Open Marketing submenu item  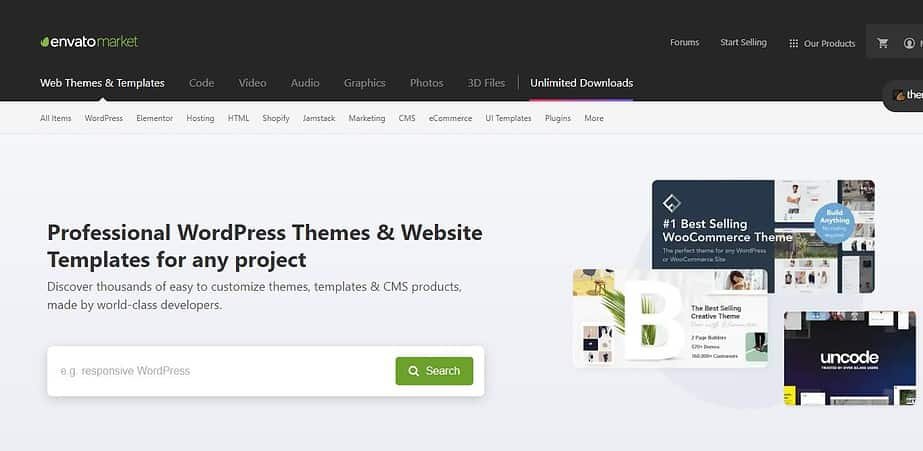point(367,118)
